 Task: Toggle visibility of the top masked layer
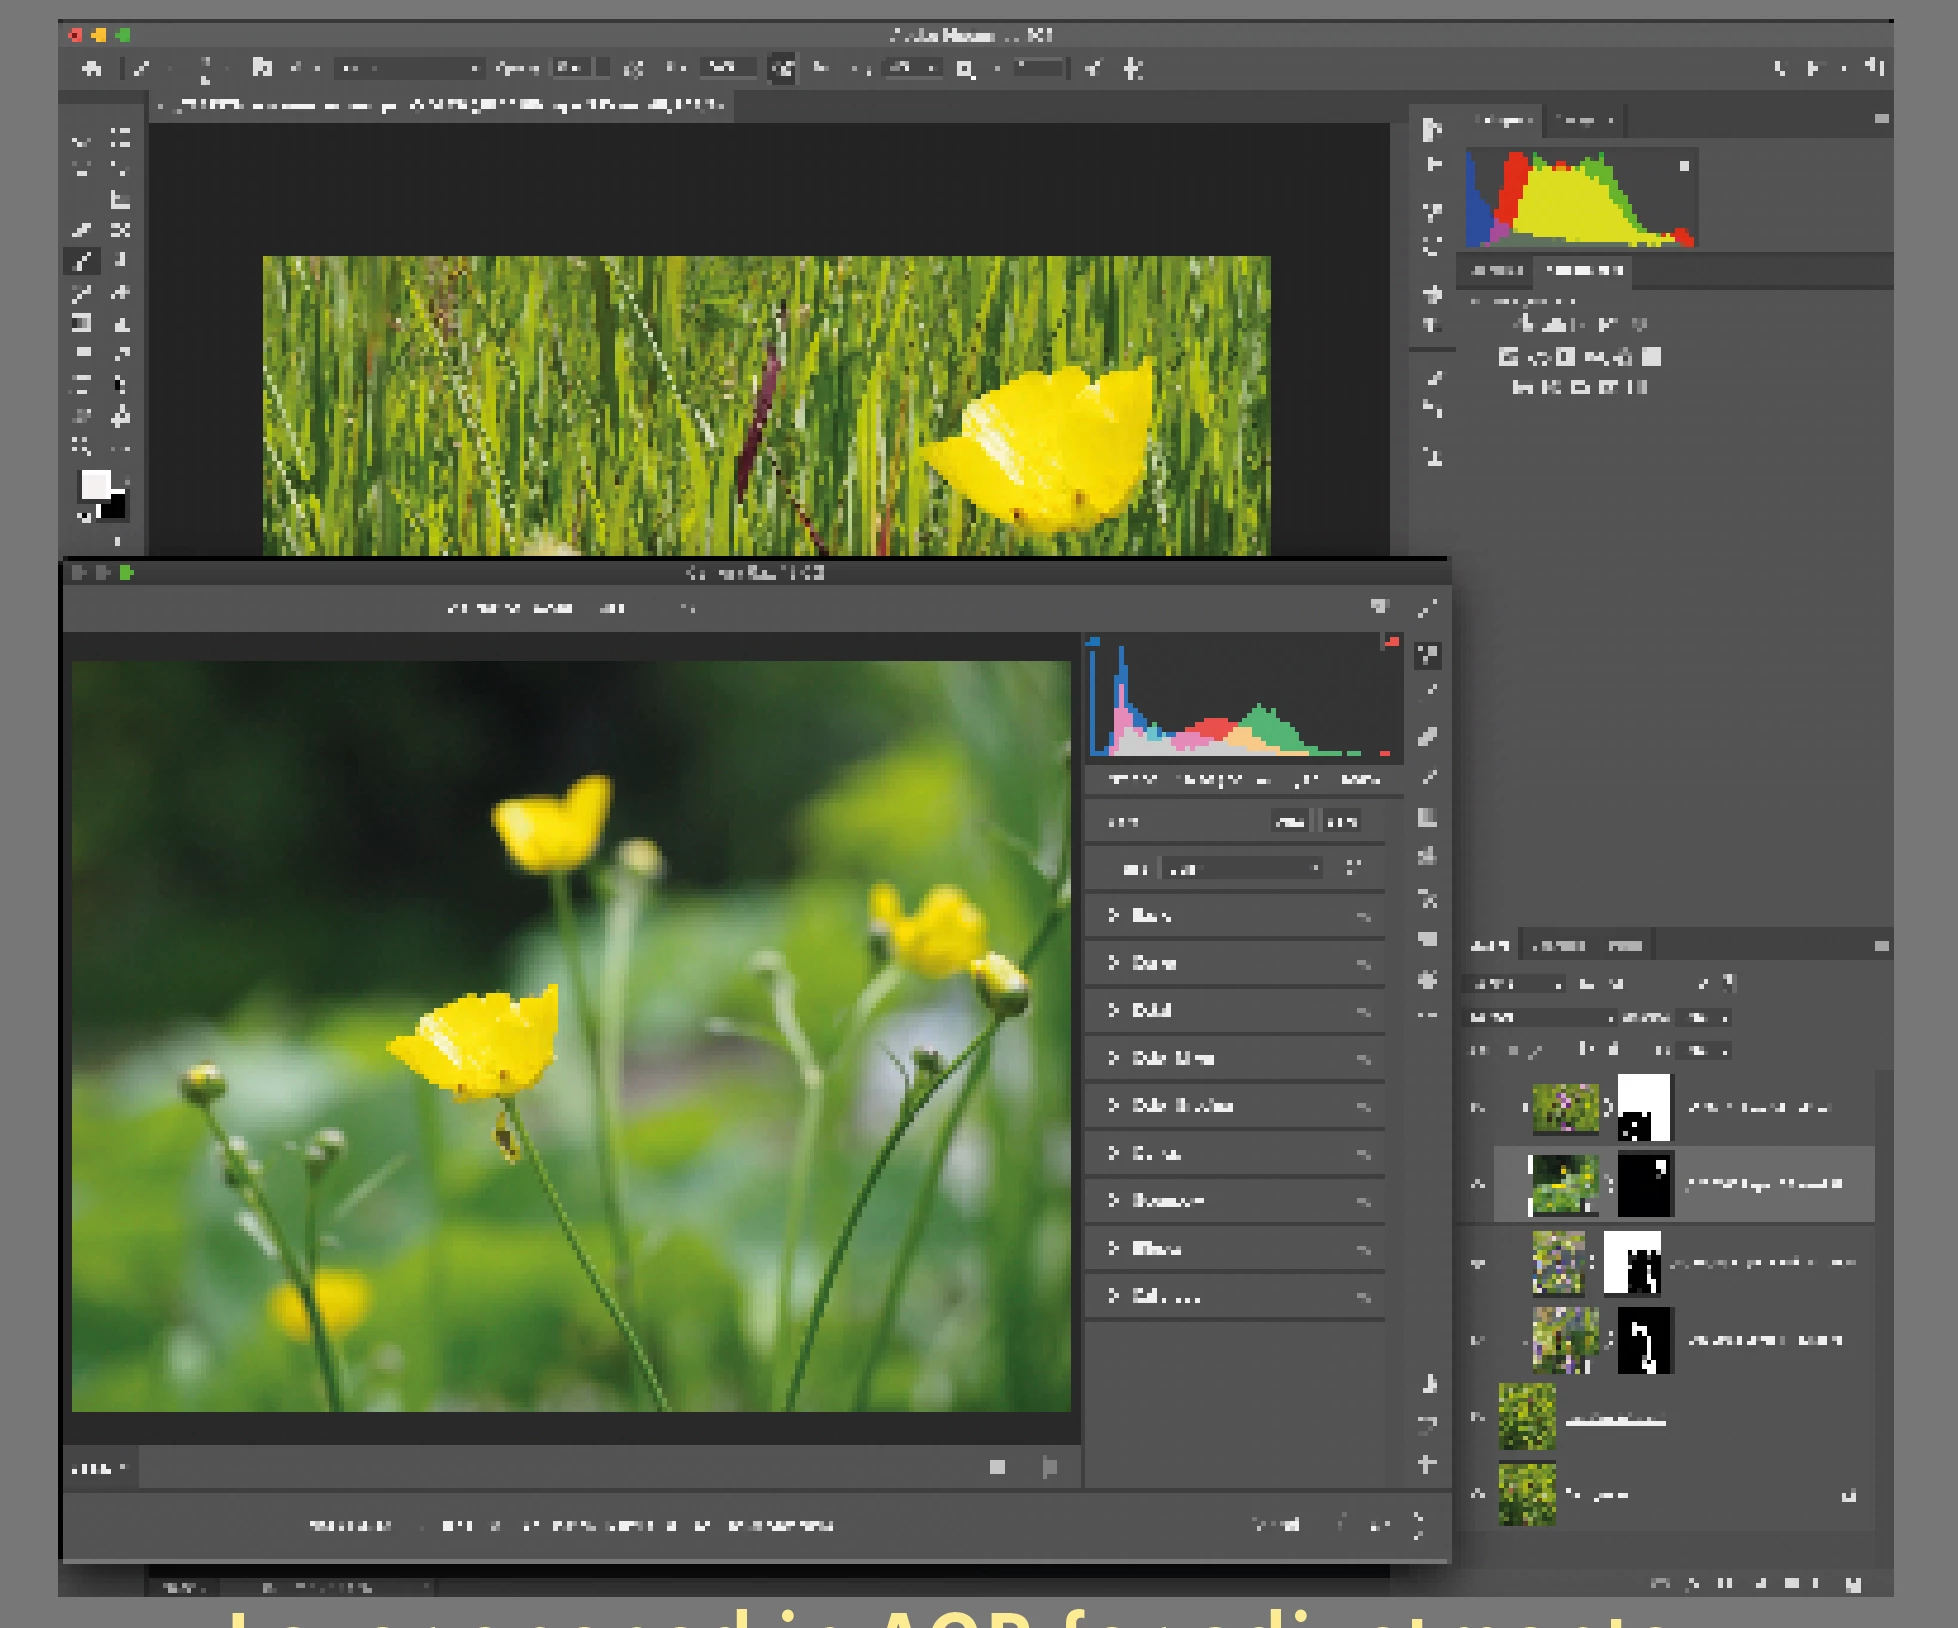click(x=1478, y=1107)
